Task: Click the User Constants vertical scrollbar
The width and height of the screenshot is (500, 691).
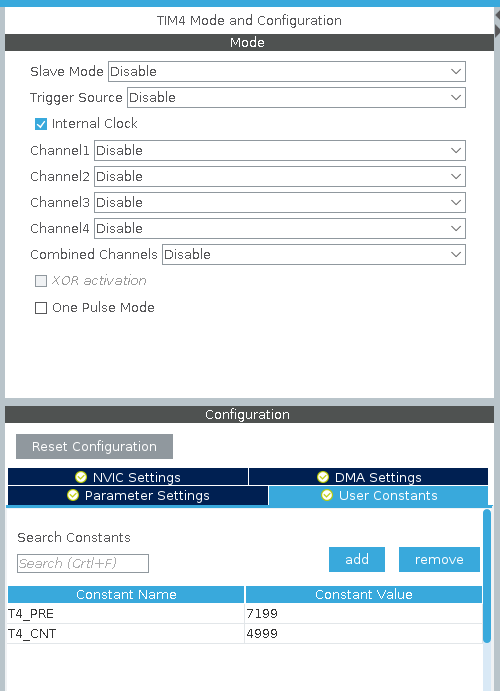Action: [x=487, y=576]
